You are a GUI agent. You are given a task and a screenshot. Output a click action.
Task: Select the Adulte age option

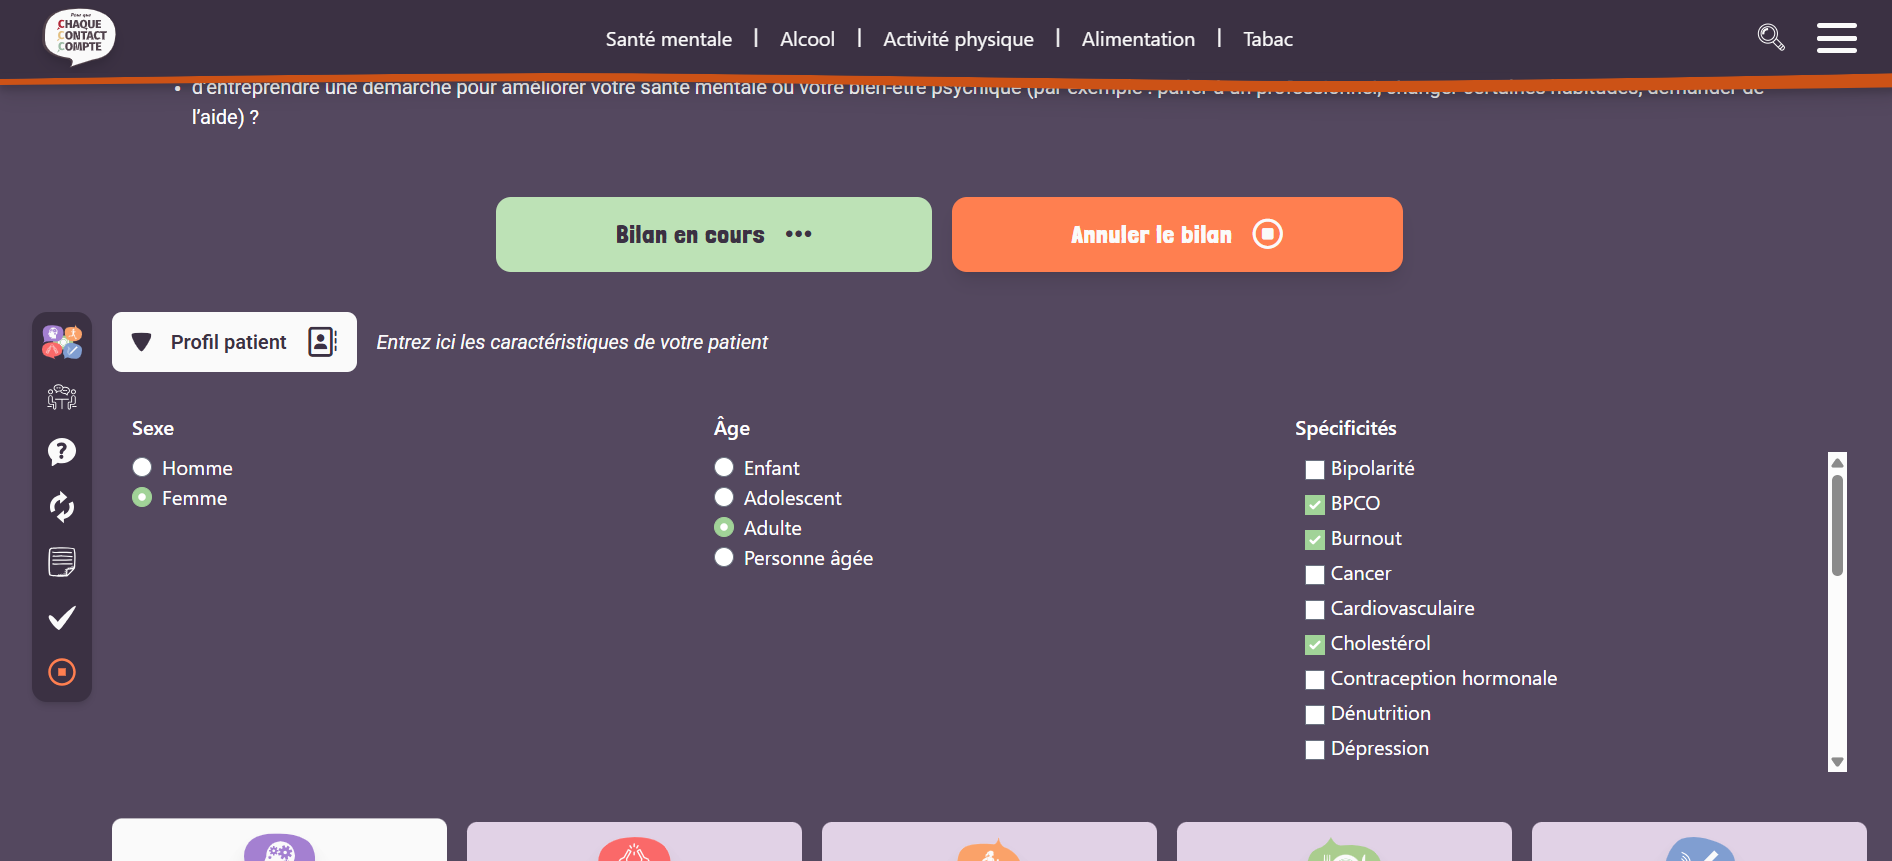[724, 527]
